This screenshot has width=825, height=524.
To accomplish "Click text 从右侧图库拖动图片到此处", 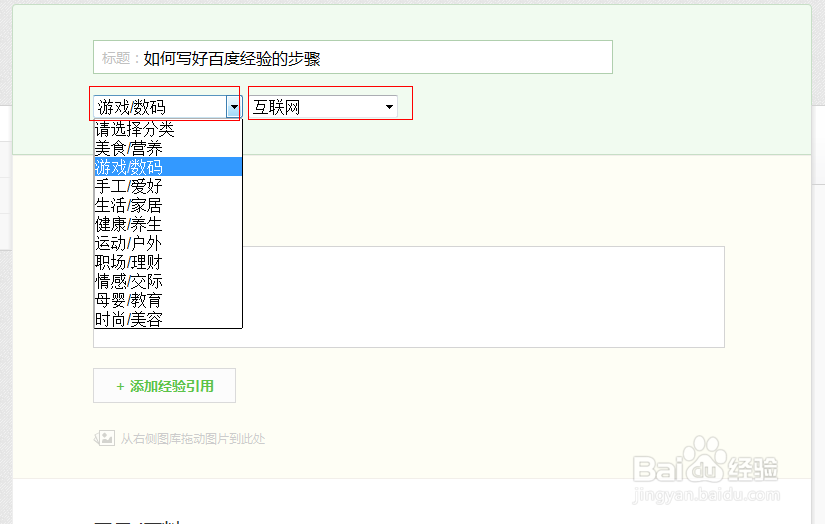I will [193, 438].
